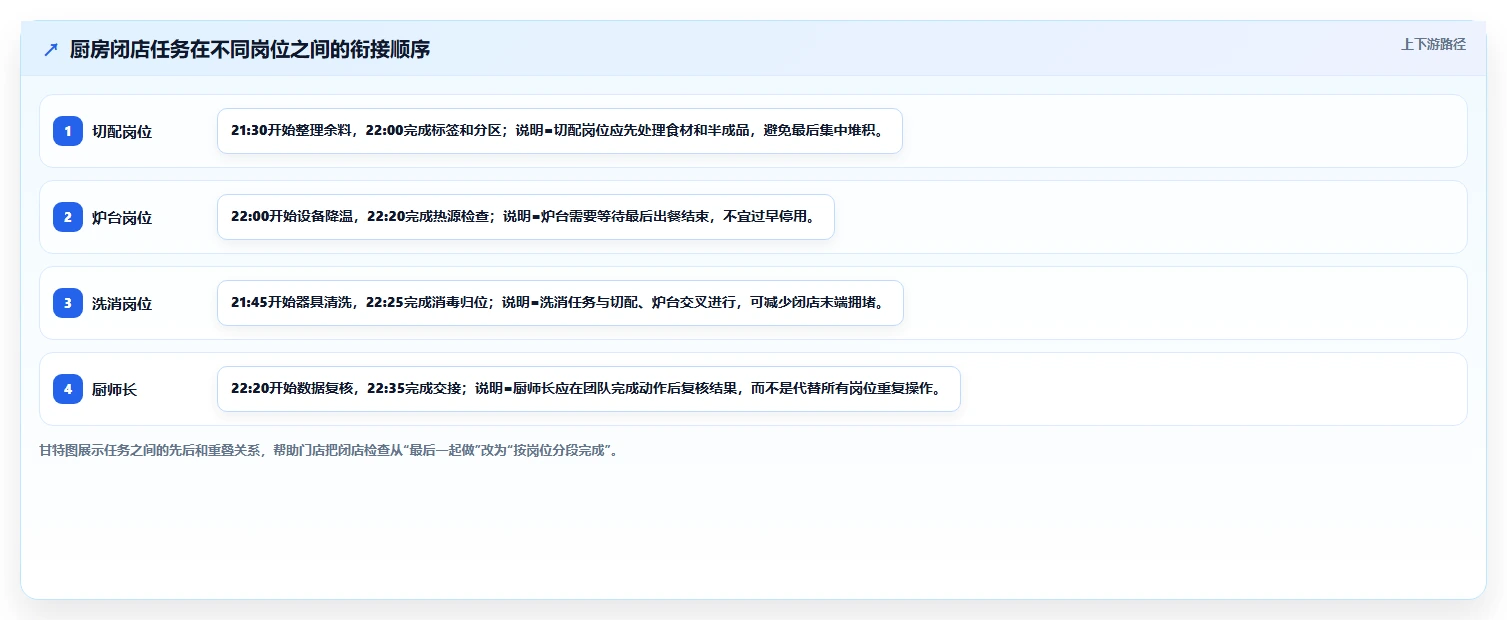This screenshot has height=620, width=1507.
Task: Click the 炉台岗位 label
Action: (122, 217)
